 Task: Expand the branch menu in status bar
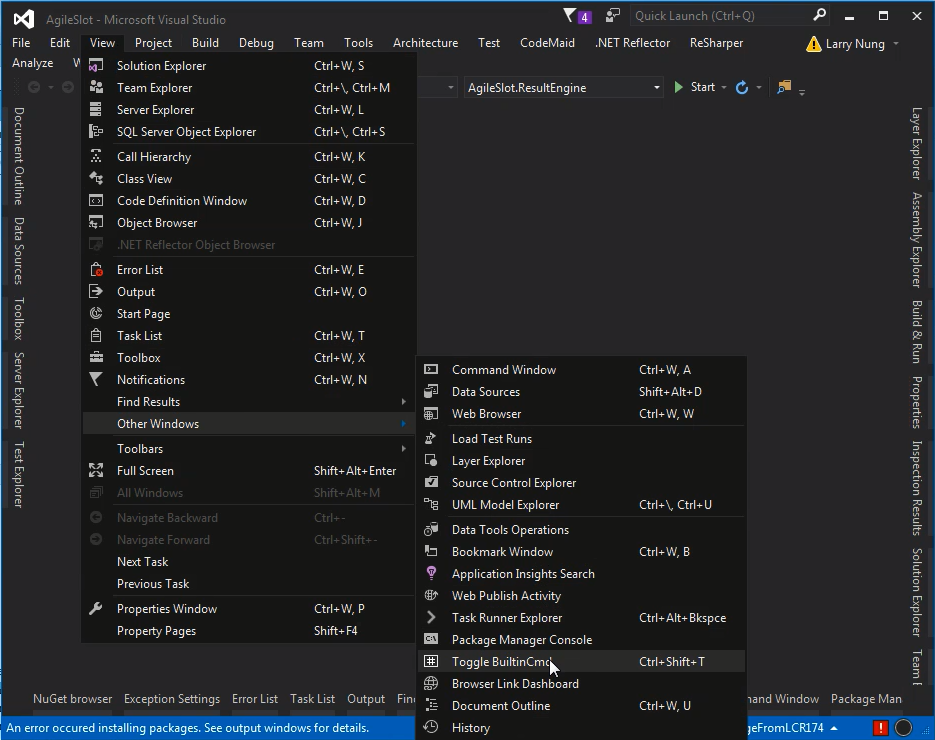(x=834, y=728)
